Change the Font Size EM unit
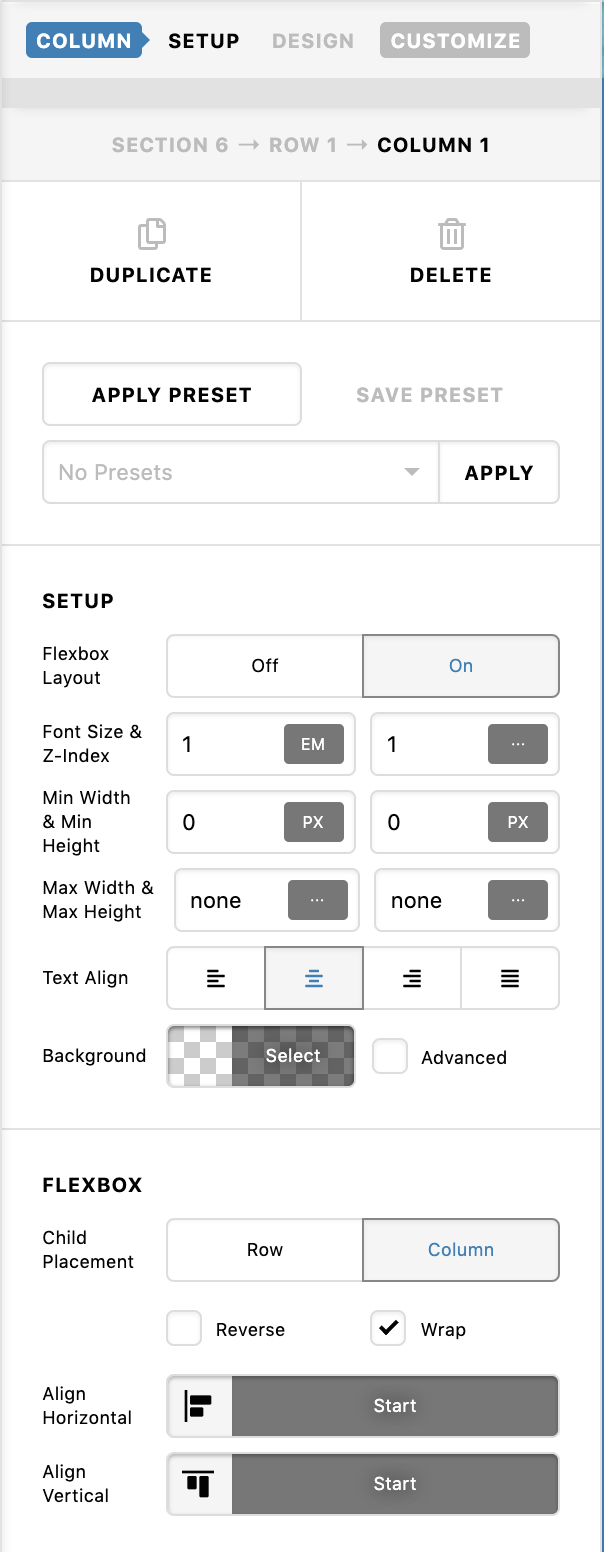The image size is (604, 1552). tap(313, 744)
